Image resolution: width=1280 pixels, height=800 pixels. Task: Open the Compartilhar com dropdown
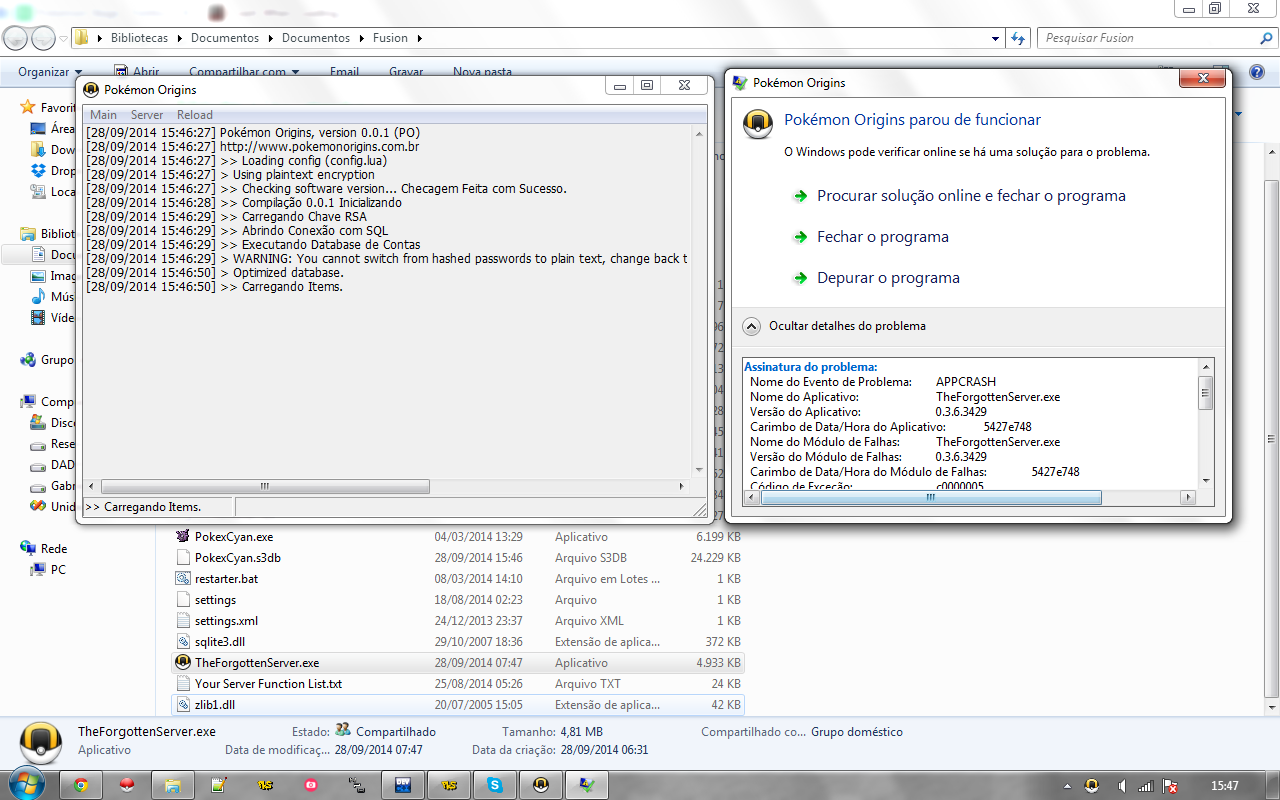(x=244, y=72)
